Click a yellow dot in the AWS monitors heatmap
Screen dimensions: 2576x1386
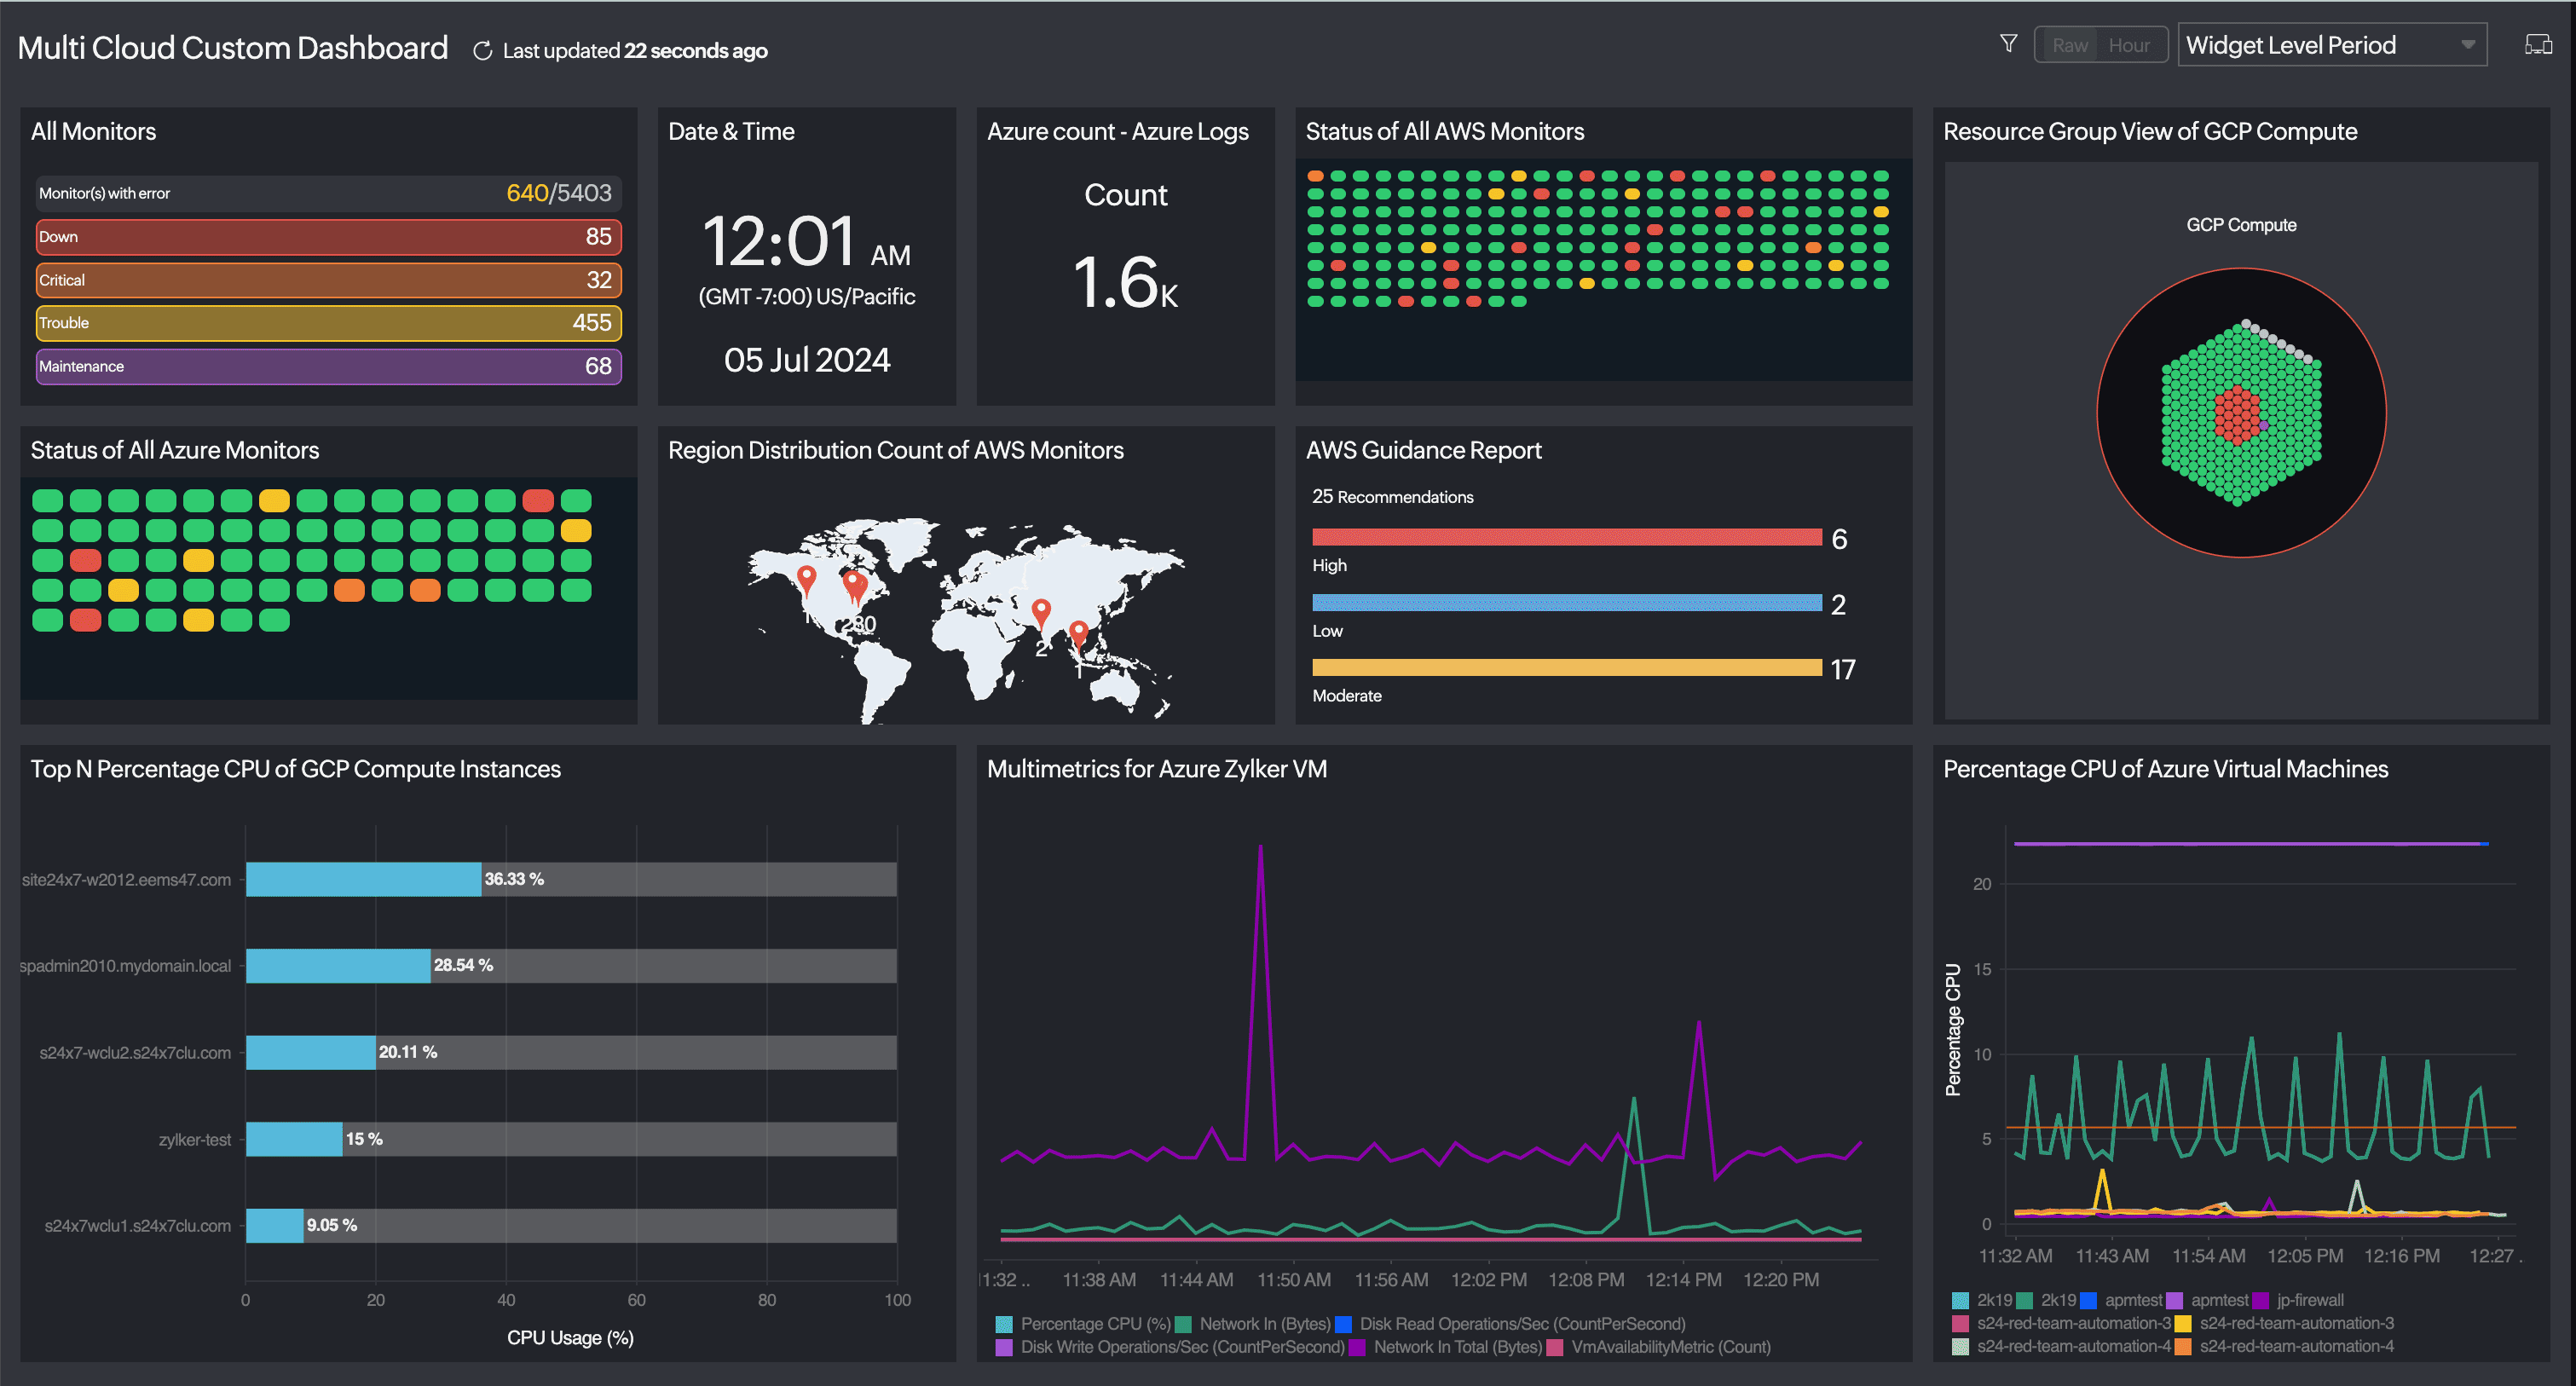[x=1517, y=176]
